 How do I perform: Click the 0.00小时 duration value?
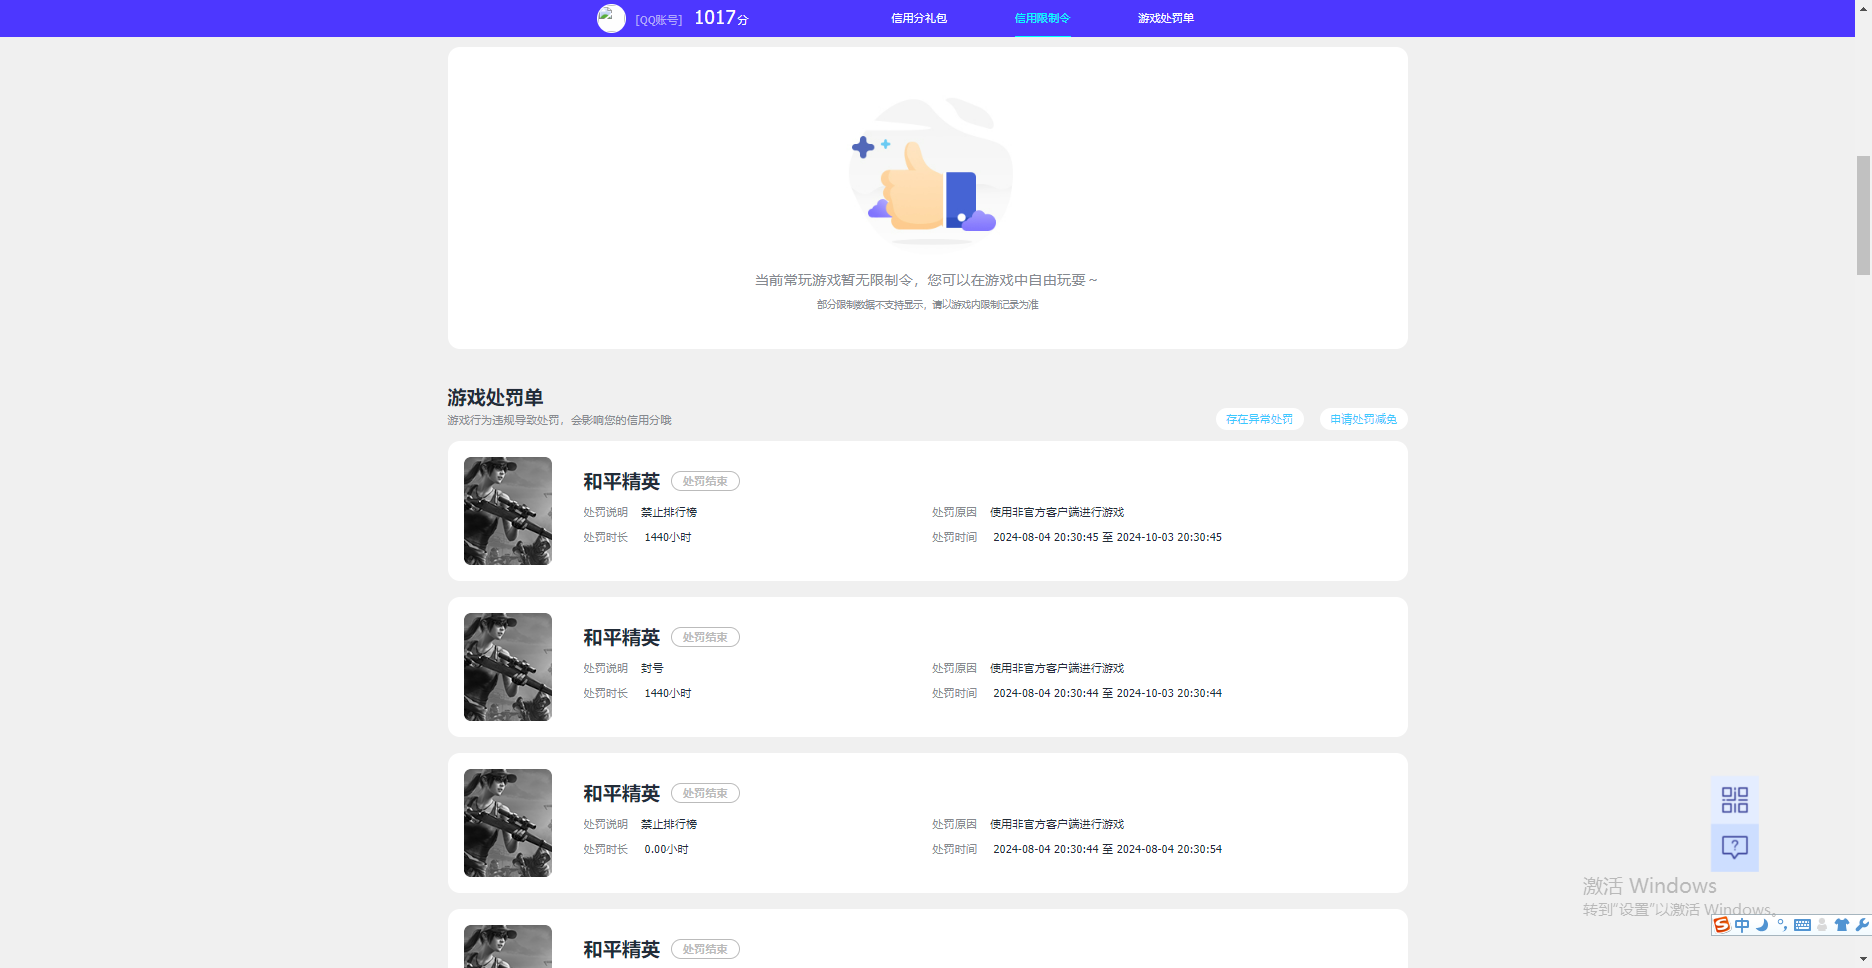tap(666, 849)
